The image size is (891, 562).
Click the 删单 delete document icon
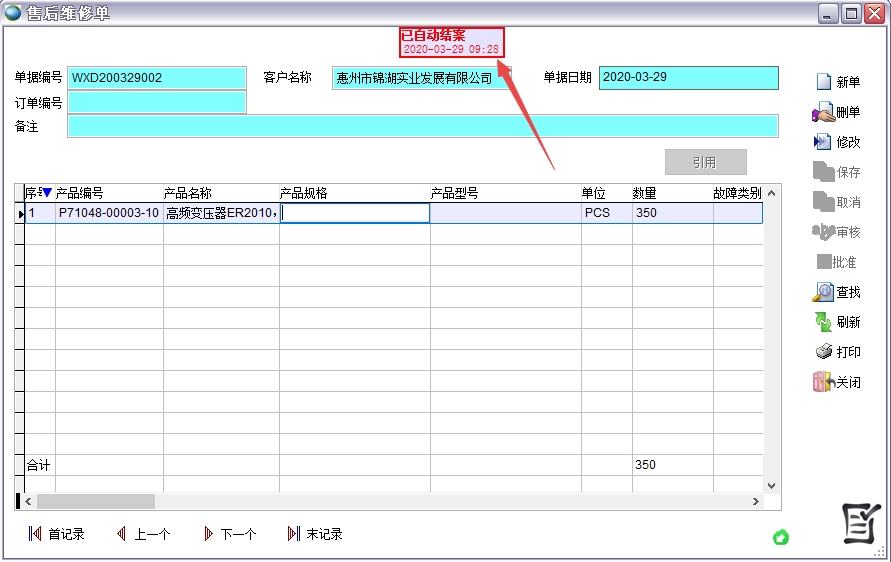tap(823, 112)
